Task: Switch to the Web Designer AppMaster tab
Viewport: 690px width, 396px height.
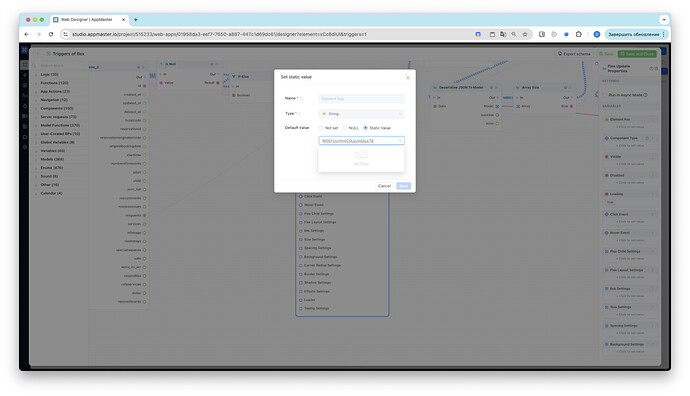Action: 86,20
